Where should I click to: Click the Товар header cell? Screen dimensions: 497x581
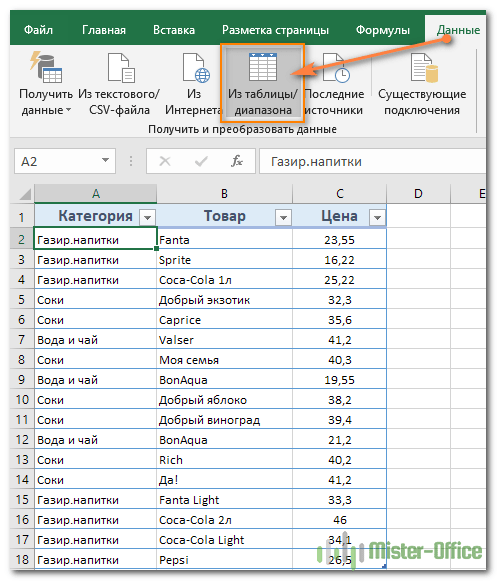tap(224, 217)
